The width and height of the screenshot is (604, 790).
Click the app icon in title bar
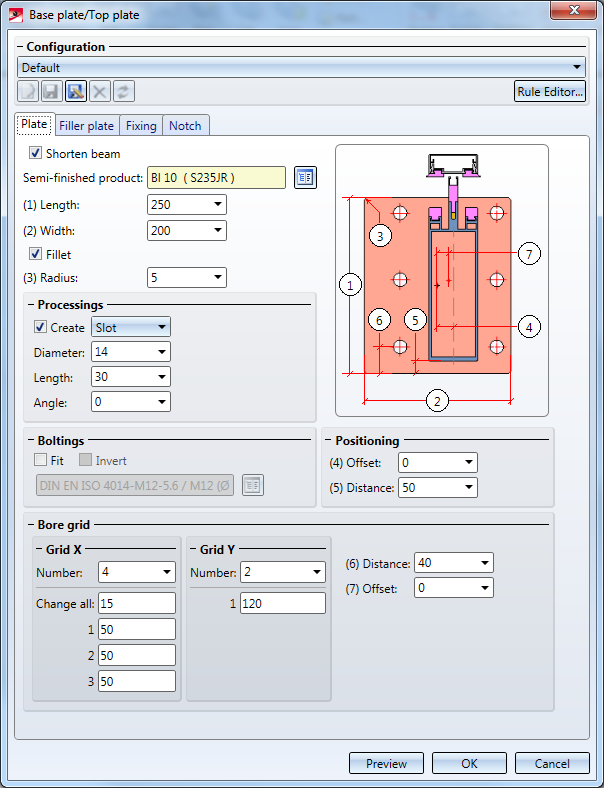(x=16, y=15)
